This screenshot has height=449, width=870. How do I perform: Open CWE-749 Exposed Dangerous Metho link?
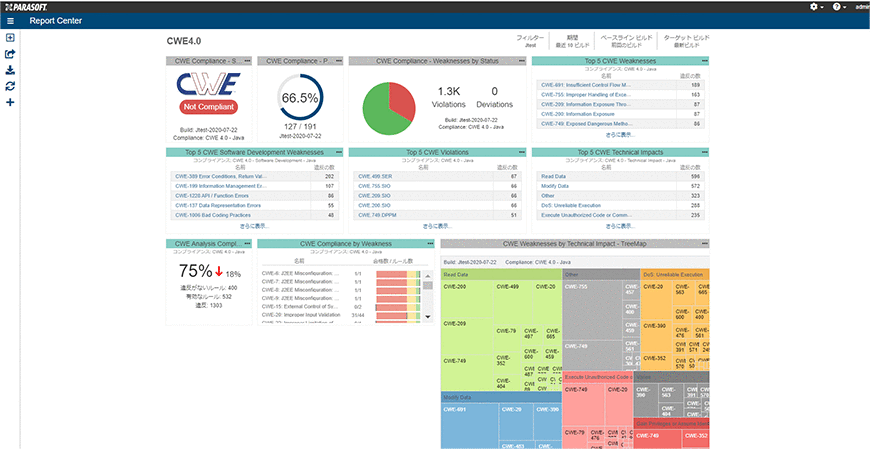coord(586,124)
